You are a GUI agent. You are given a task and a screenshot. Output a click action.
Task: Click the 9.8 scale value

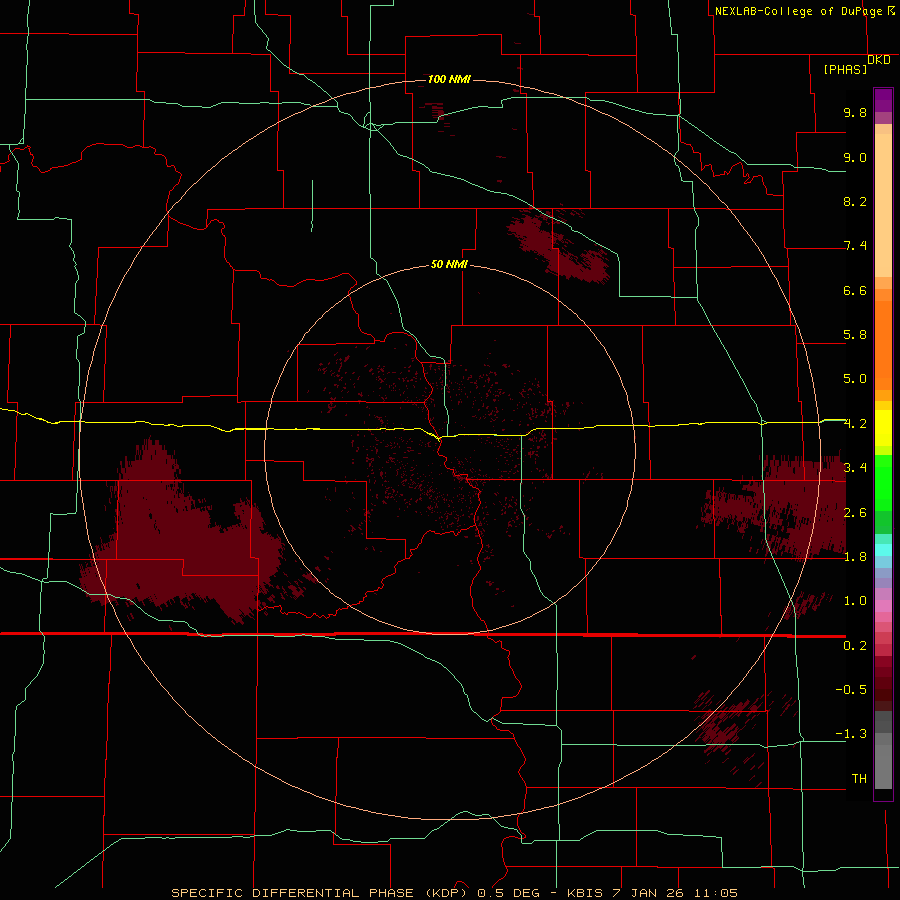point(855,112)
